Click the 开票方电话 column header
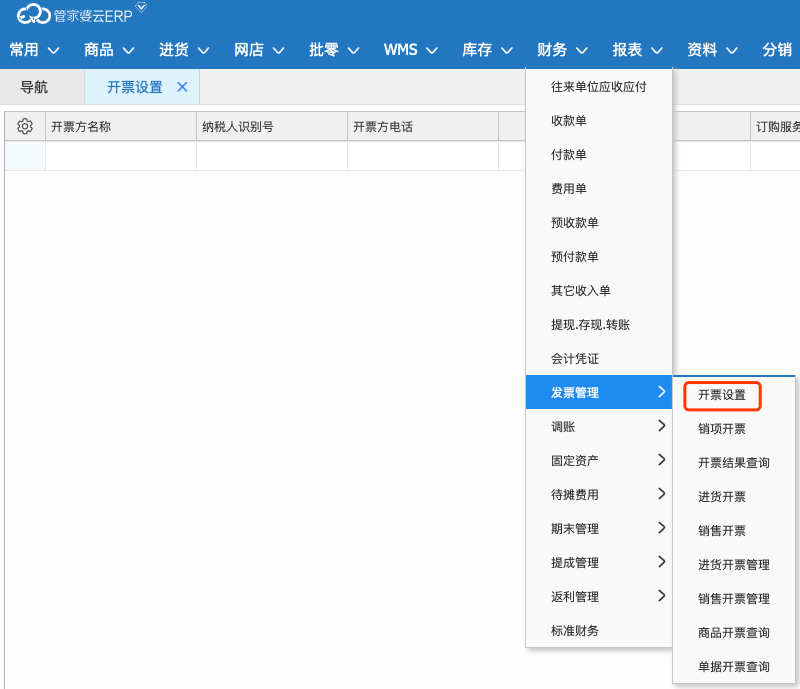Image resolution: width=800 pixels, height=689 pixels. coord(423,126)
